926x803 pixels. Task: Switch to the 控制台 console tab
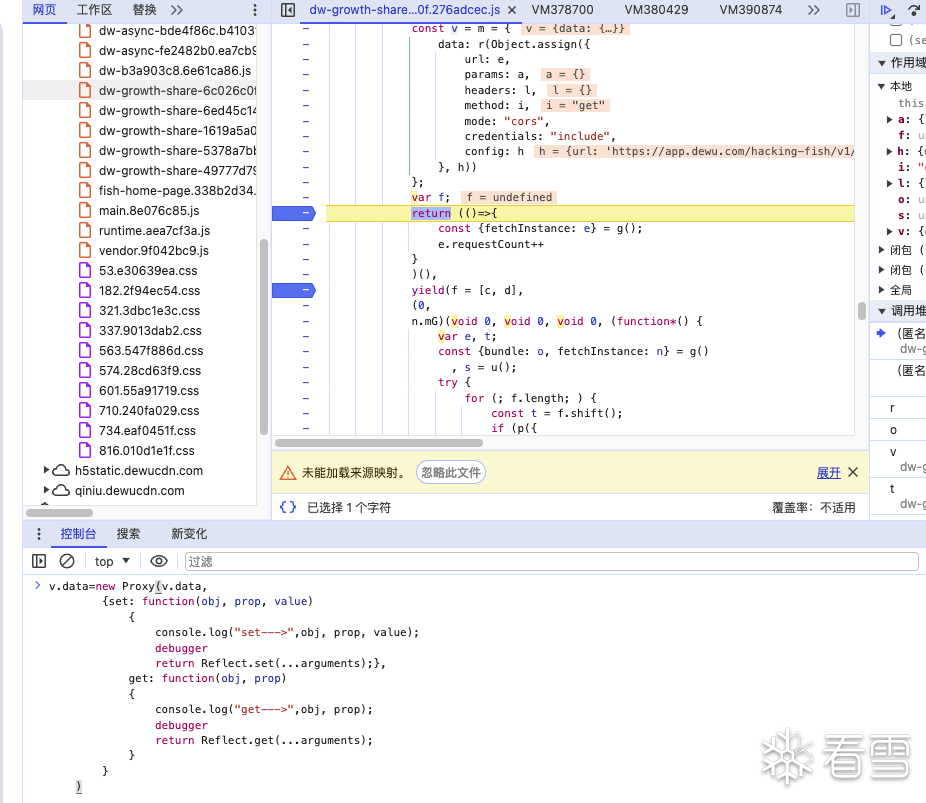[x=78, y=534]
